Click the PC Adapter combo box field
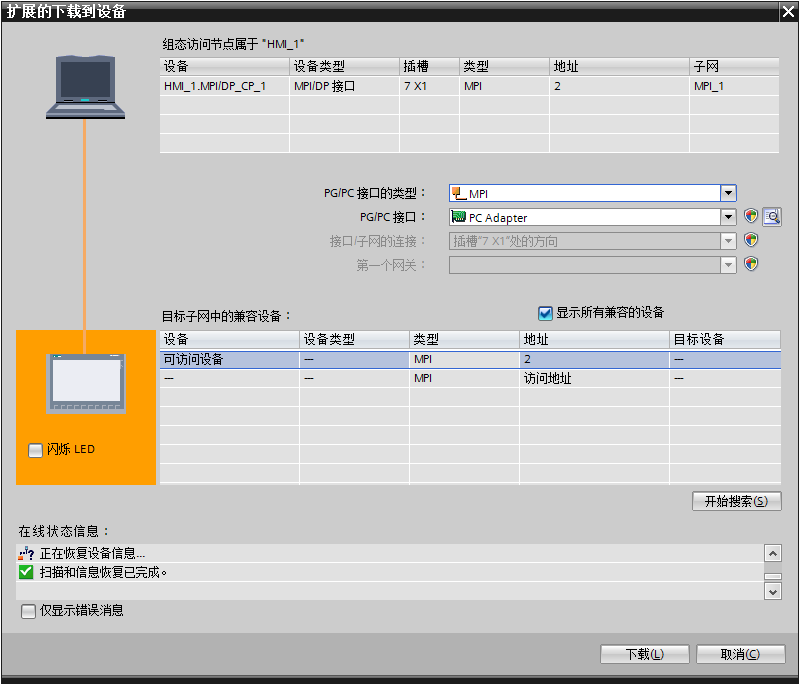The image size is (800, 685). [592, 217]
